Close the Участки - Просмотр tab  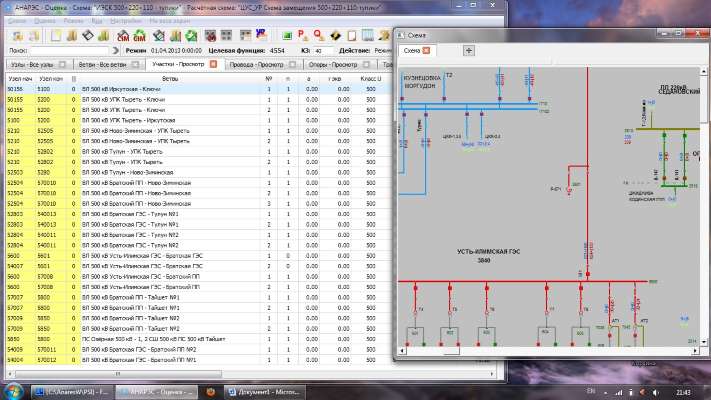point(213,64)
